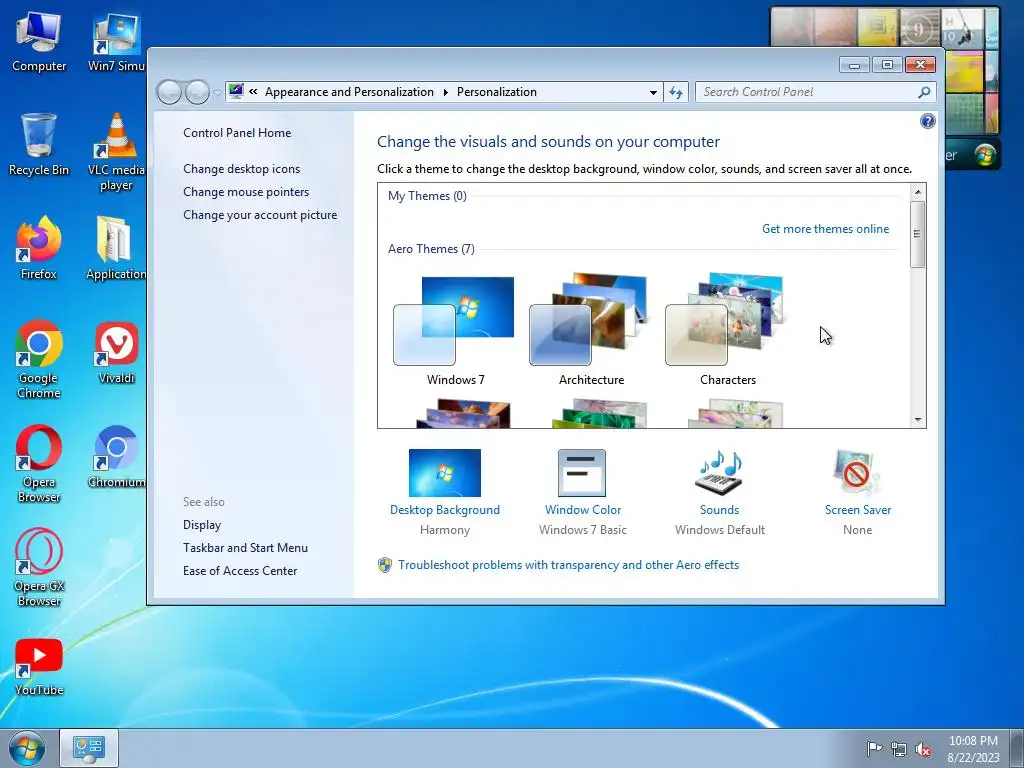
Task: Select the Control Panel taskbar button
Action: [89, 748]
